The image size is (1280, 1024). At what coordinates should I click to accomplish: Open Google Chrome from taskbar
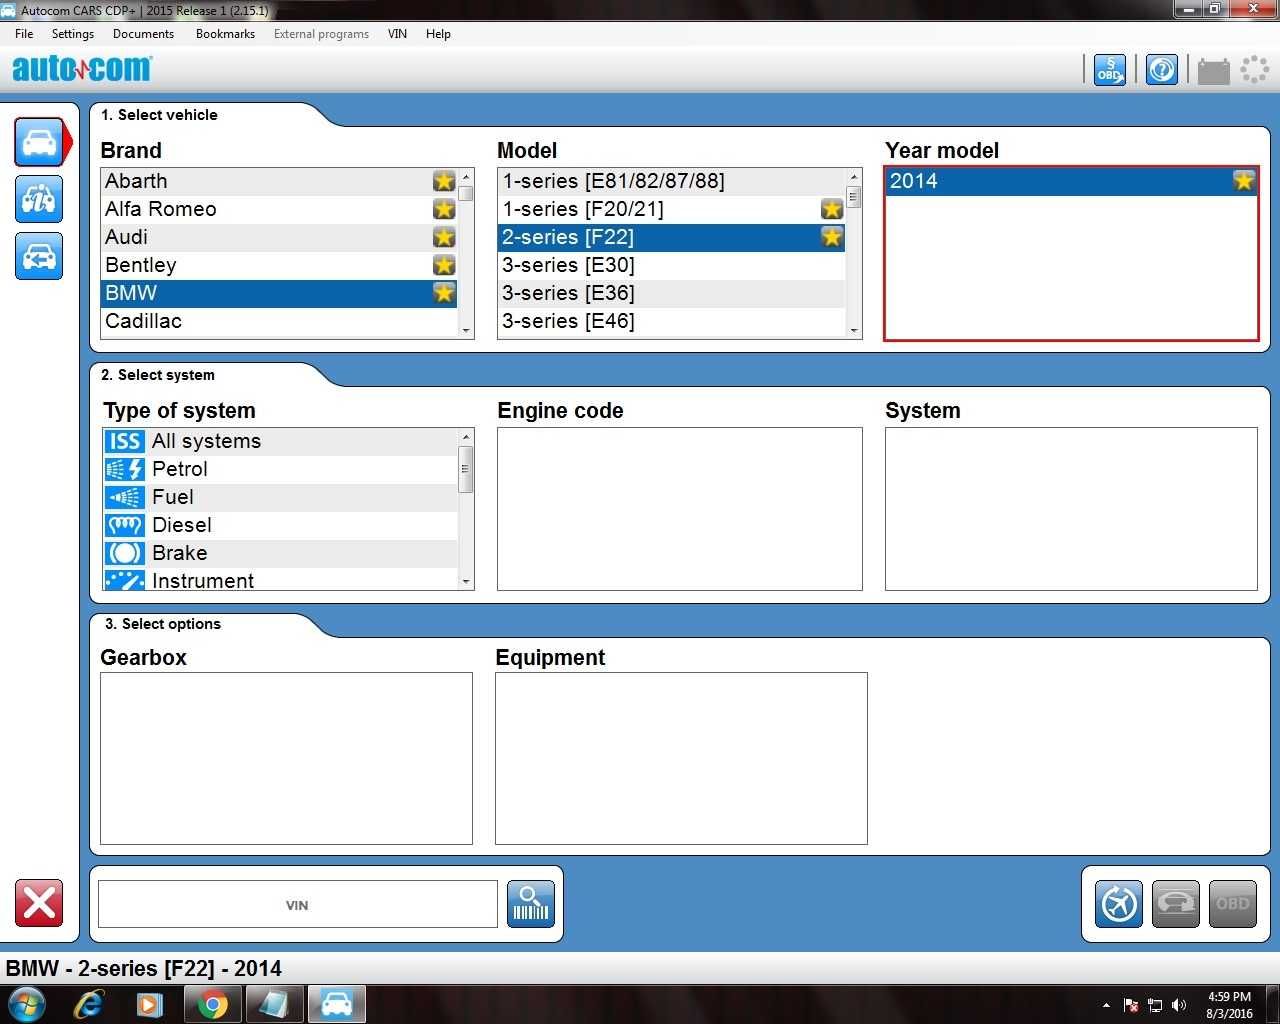coord(212,1004)
